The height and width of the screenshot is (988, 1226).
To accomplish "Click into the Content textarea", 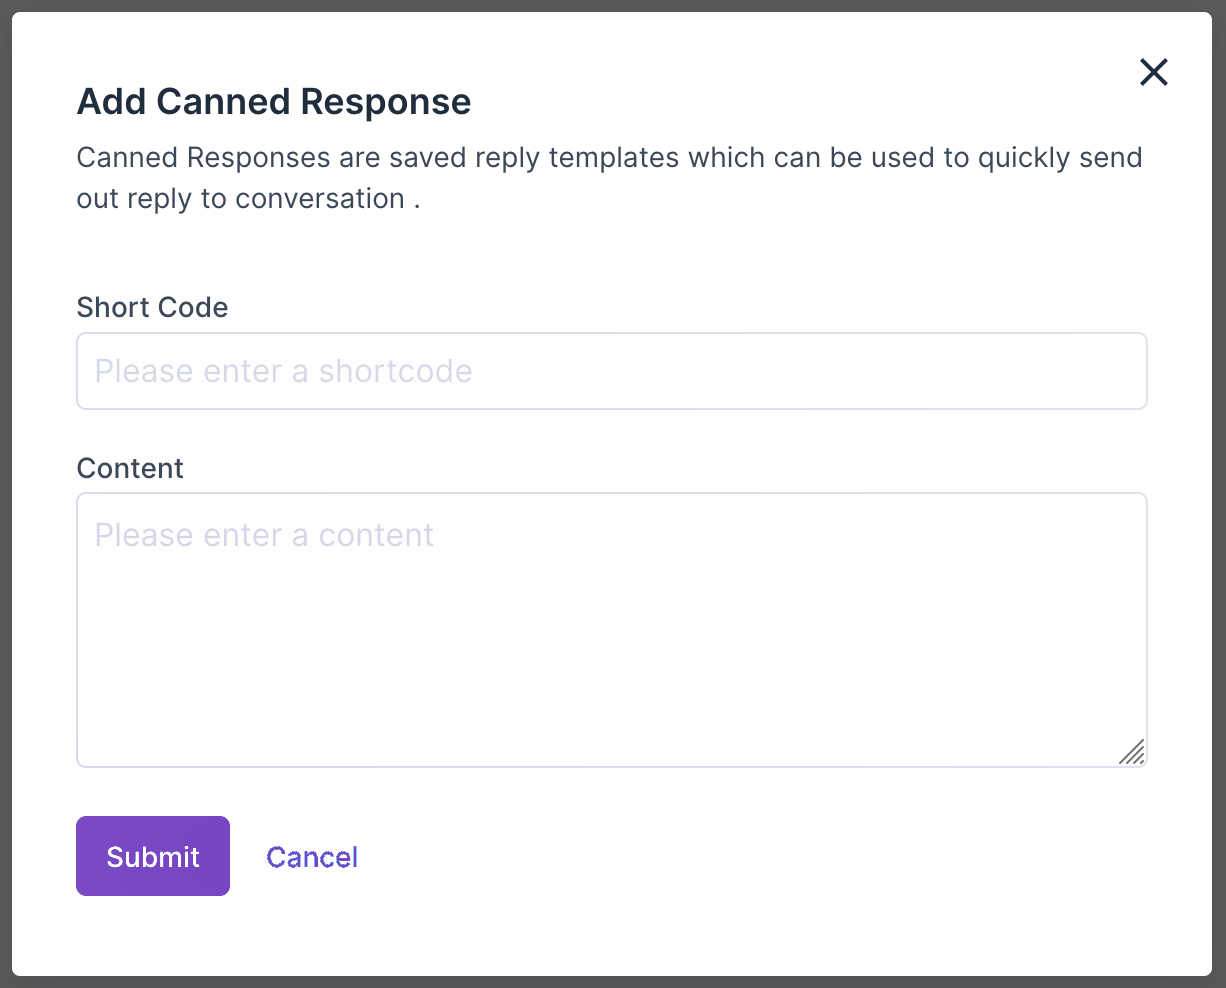I will click(x=611, y=630).
